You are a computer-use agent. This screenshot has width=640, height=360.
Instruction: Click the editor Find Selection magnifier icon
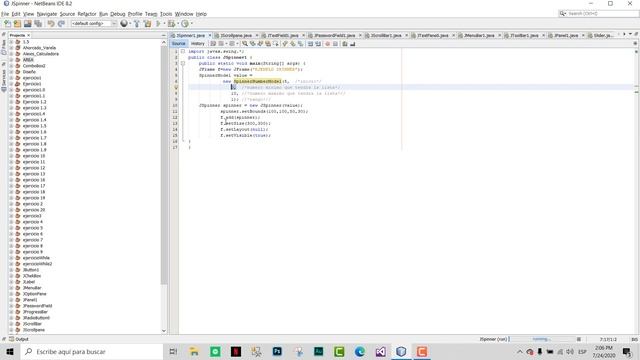245,44
